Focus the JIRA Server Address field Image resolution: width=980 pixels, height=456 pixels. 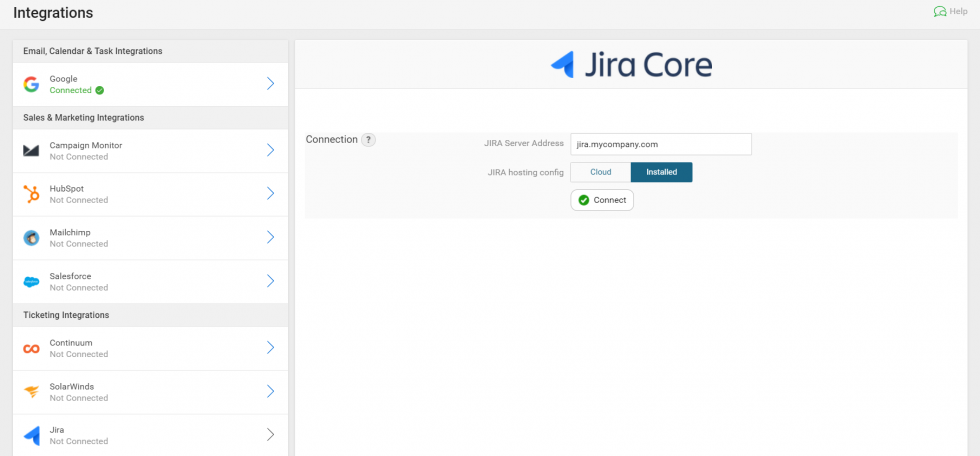tap(661, 144)
